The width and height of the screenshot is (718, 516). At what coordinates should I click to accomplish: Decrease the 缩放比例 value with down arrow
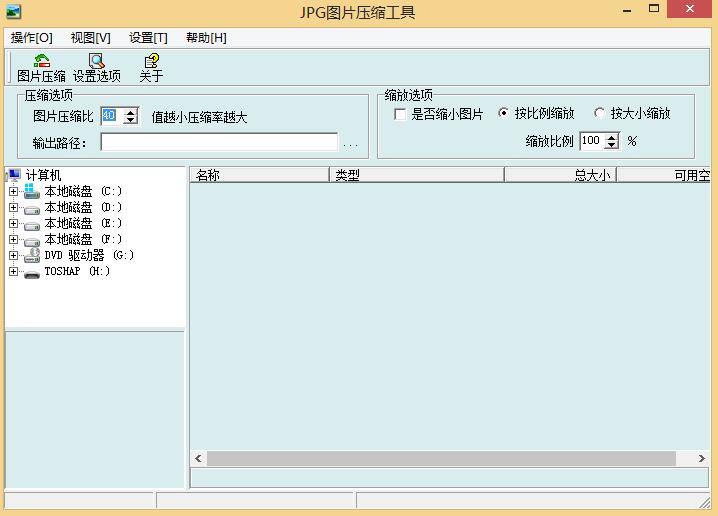tap(612, 145)
